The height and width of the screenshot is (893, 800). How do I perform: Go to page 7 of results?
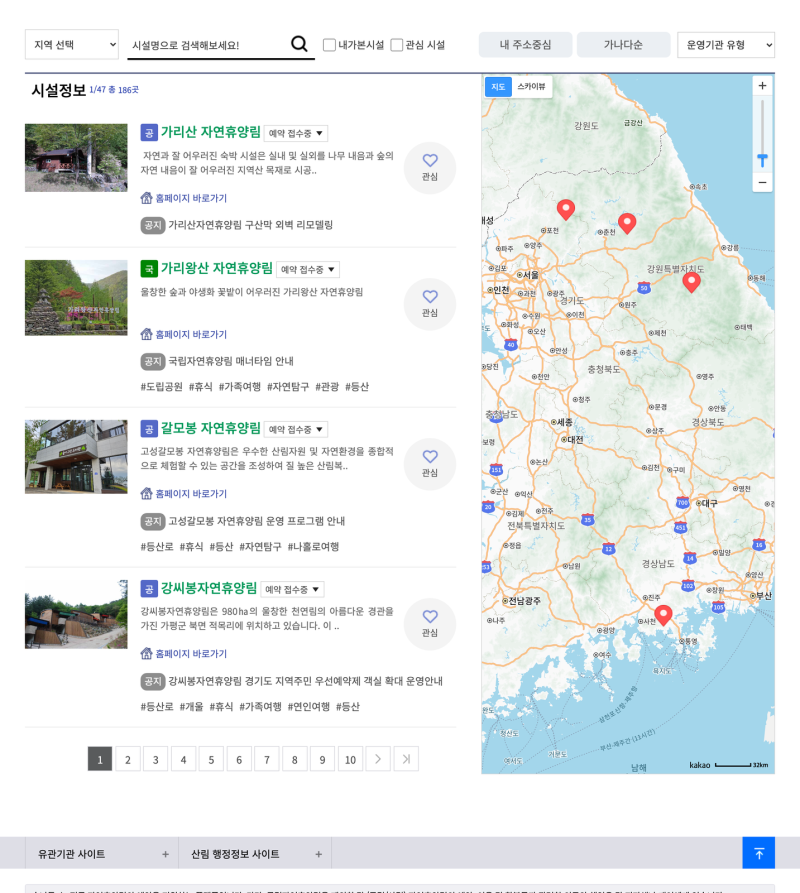[266, 759]
